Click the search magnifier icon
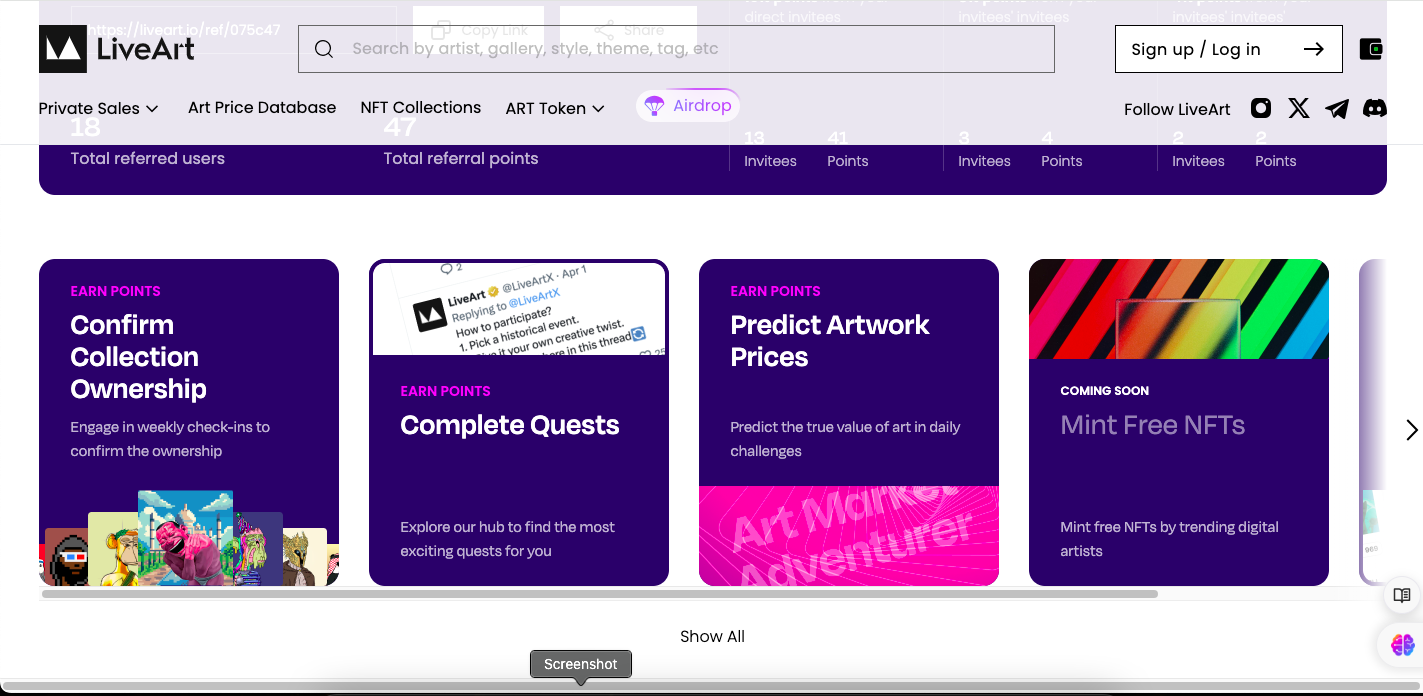The height and width of the screenshot is (696, 1423). point(324,49)
